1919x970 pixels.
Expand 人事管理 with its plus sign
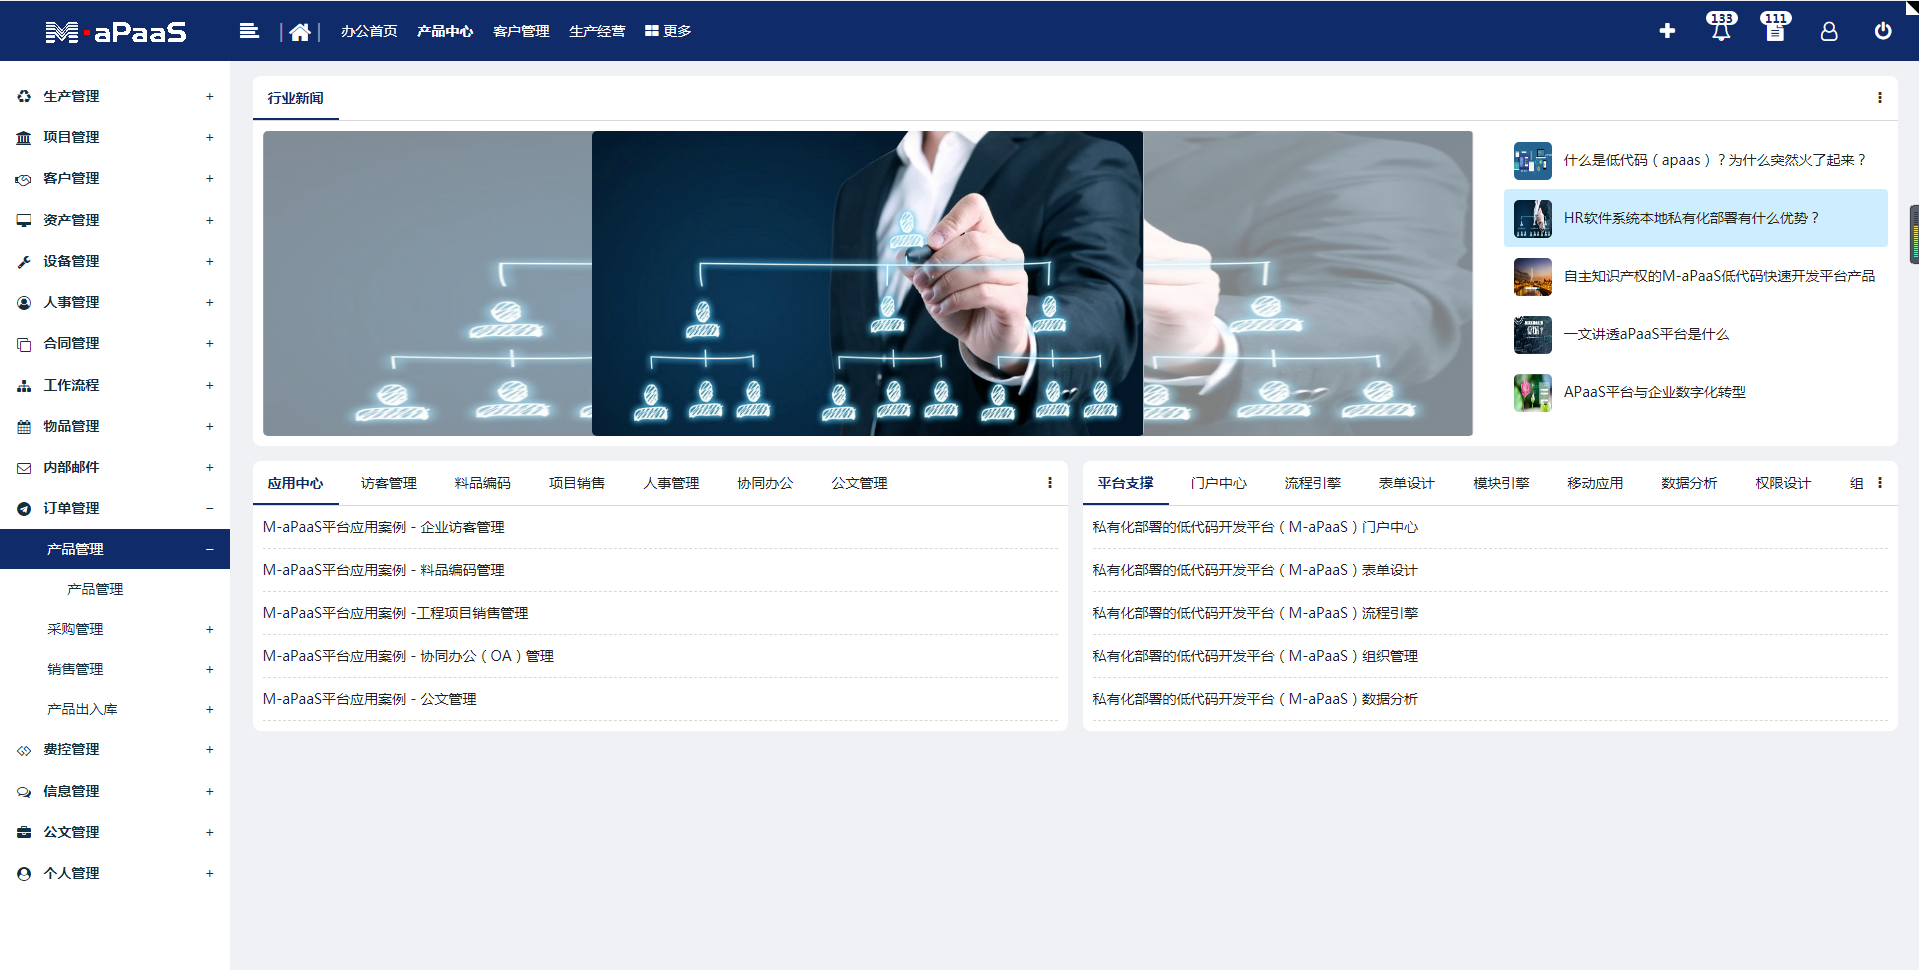[209, 303]
